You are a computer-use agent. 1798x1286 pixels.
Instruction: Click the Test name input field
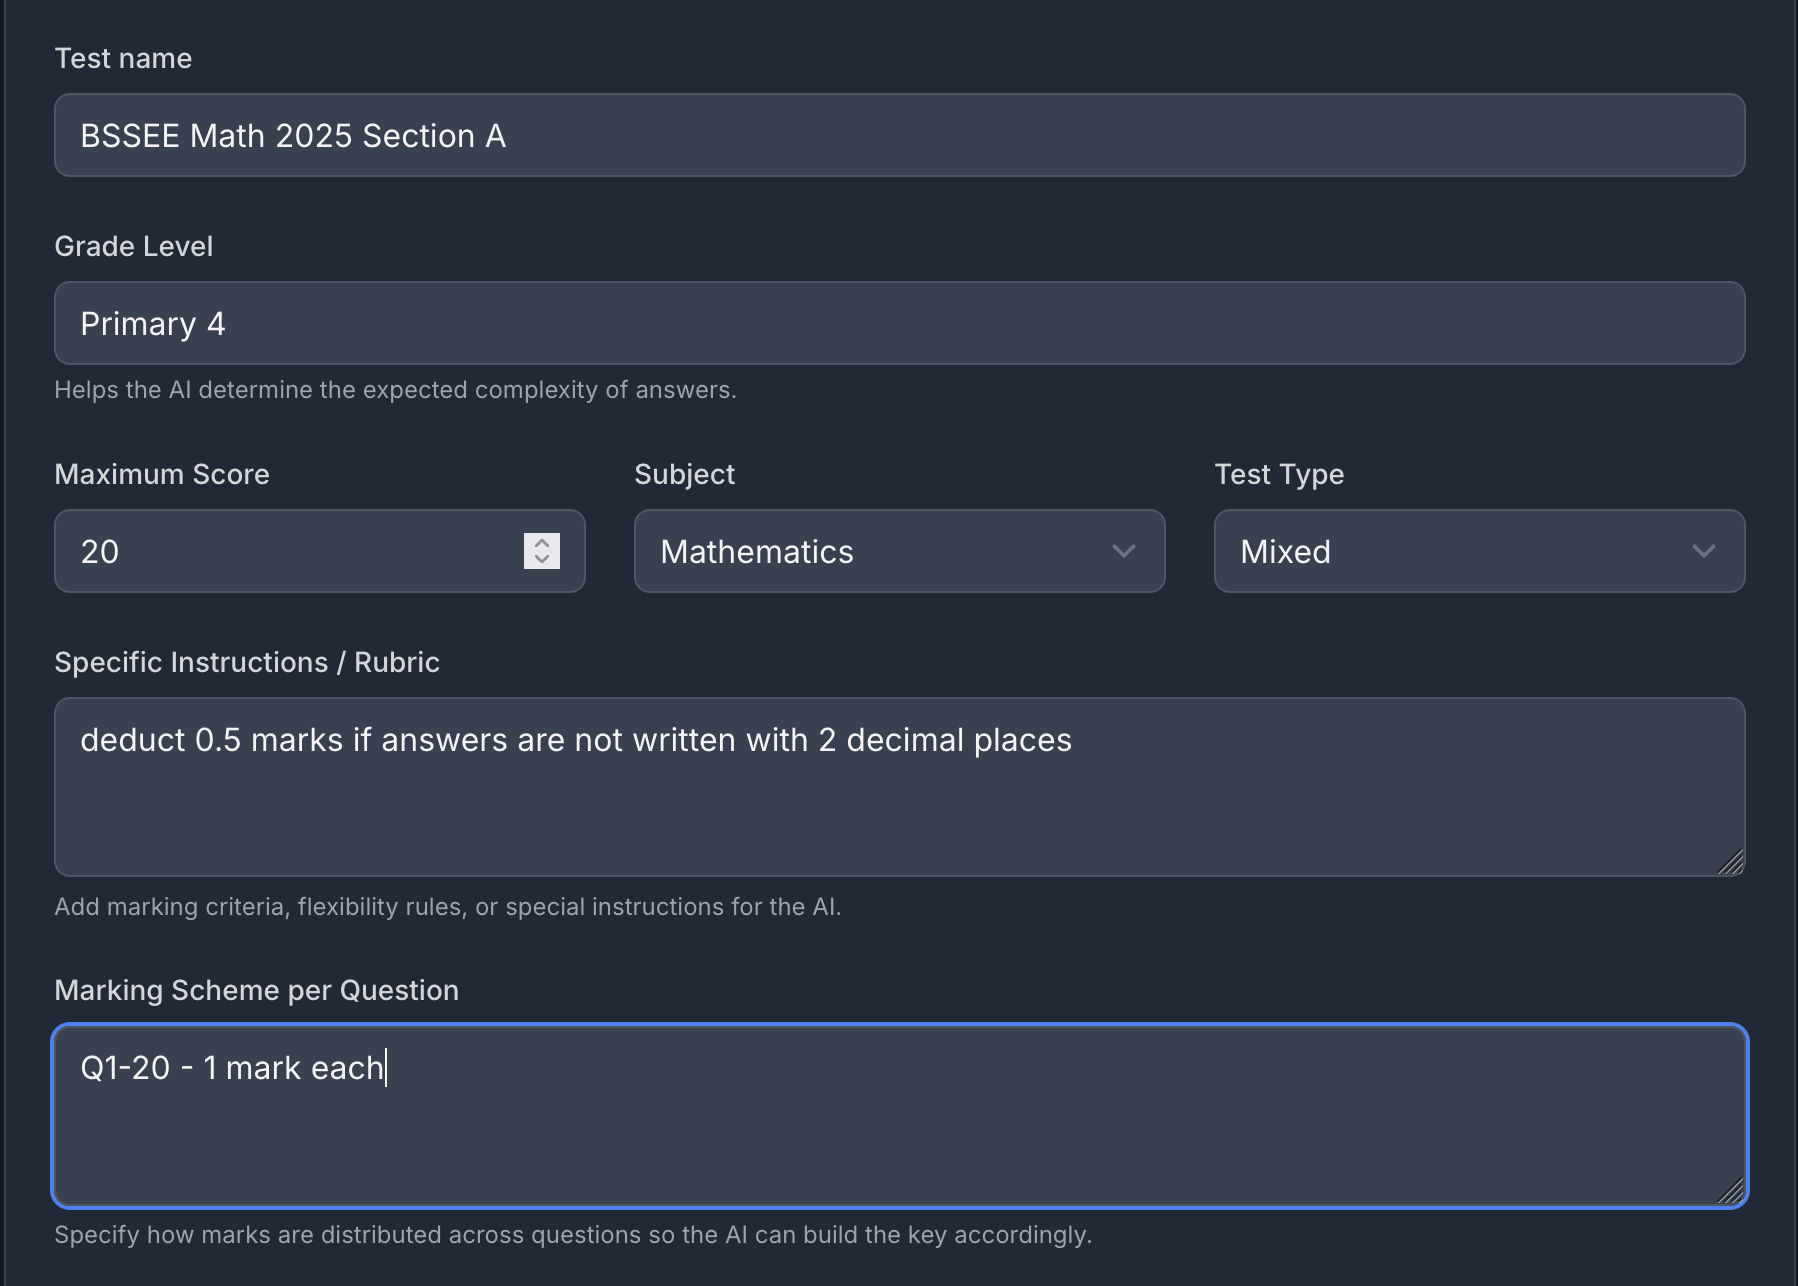899,135
